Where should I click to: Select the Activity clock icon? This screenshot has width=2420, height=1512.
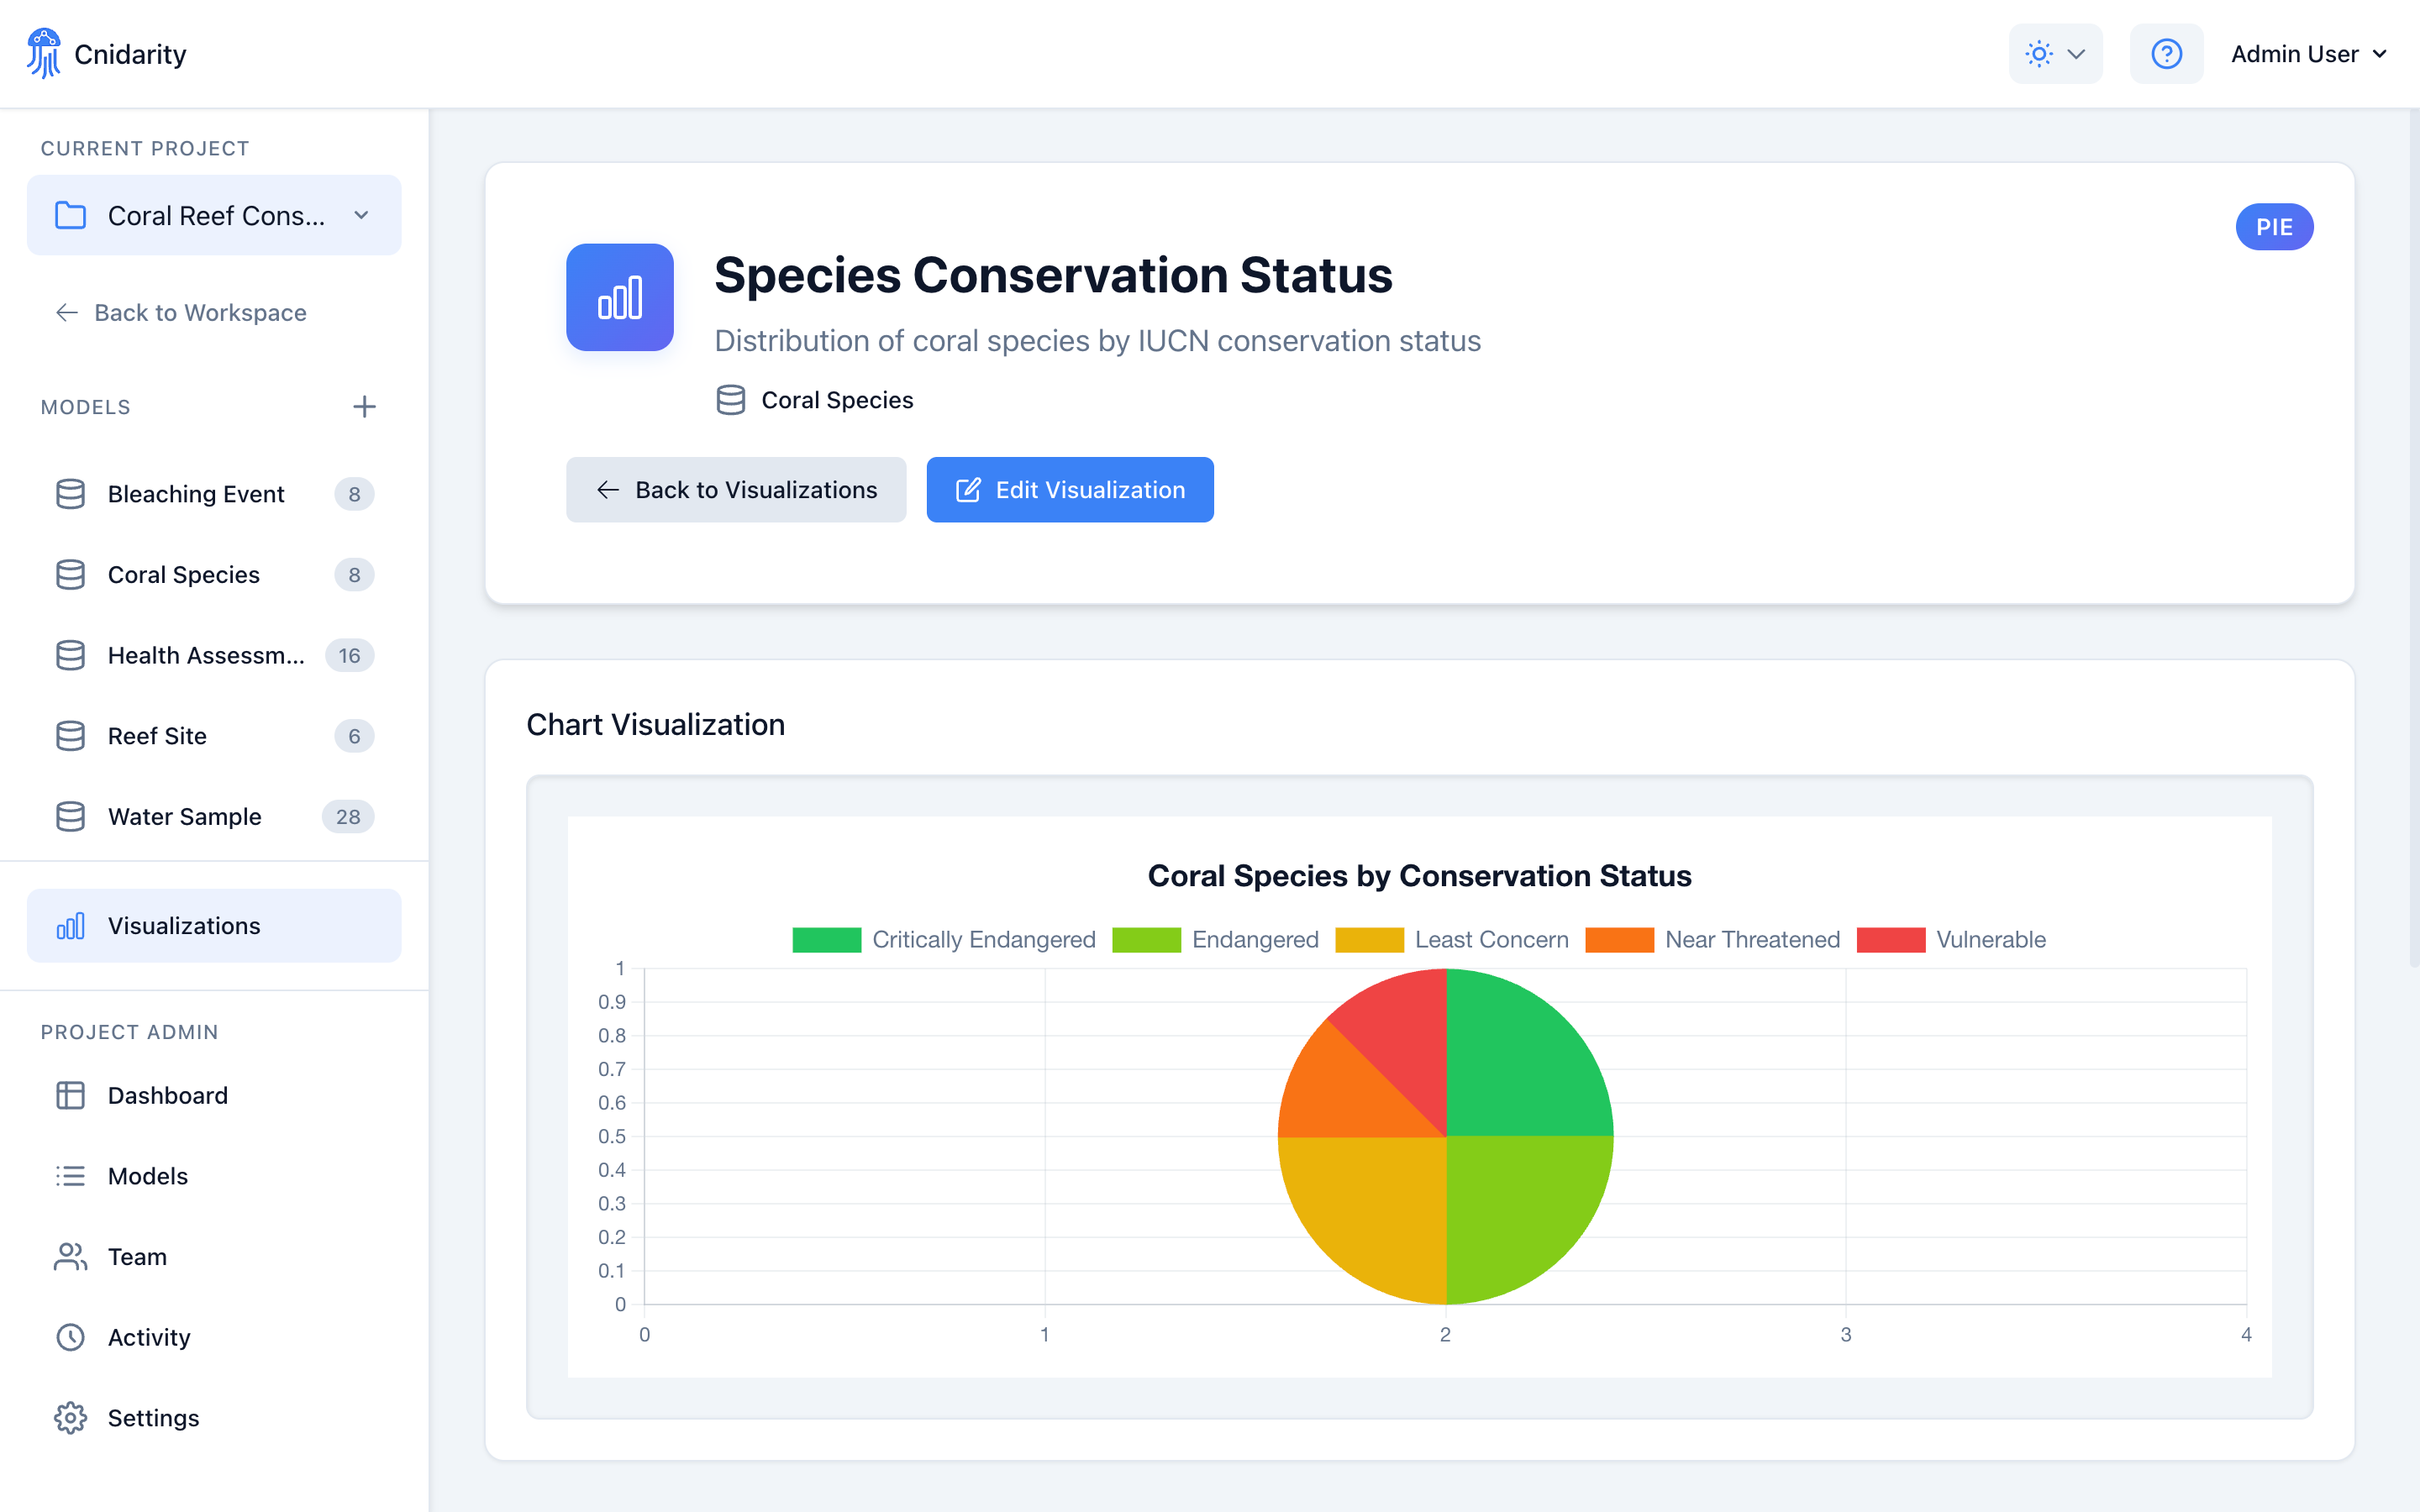pyautogui.click(x=70, y=1337)
